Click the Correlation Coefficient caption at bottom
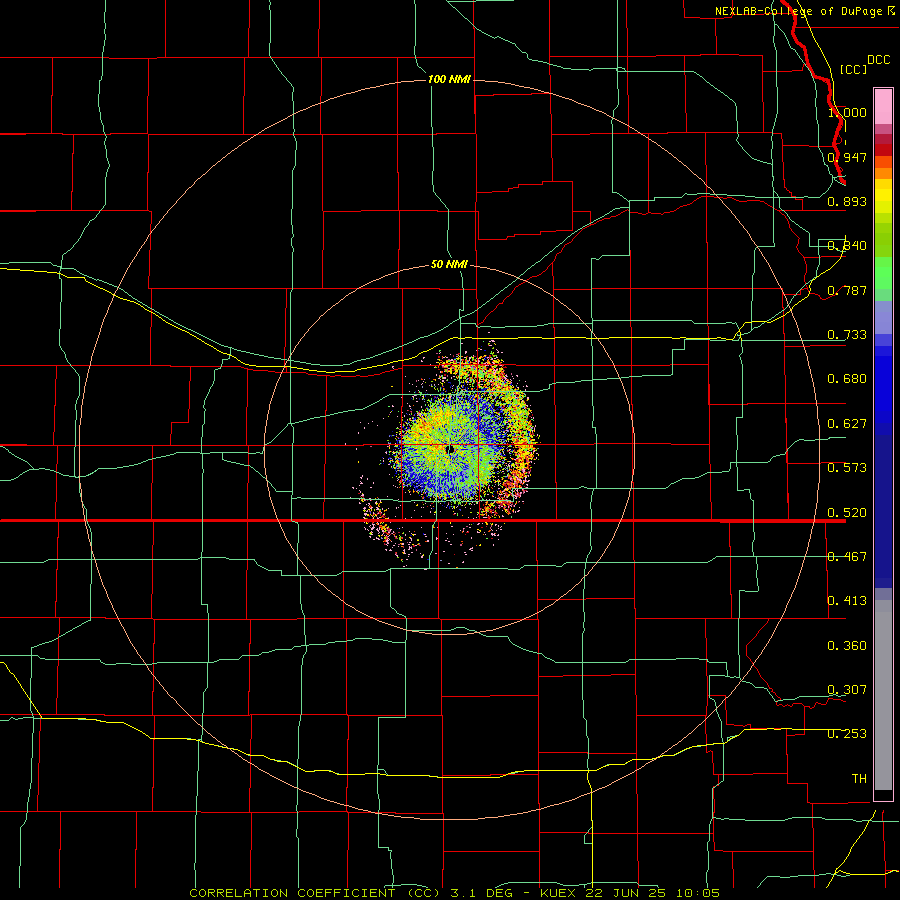The height and width of the screenshot is (900, 900). (455, 893)
